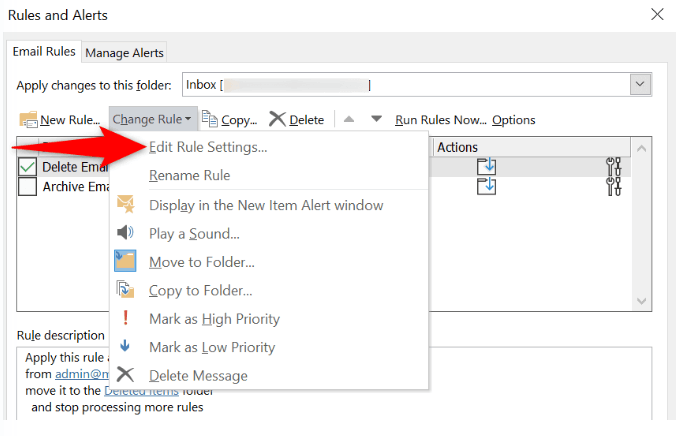Click the Delete Message X icon
Image resolution: width=685 pixels, height=436 pixels.
point(125,375)
